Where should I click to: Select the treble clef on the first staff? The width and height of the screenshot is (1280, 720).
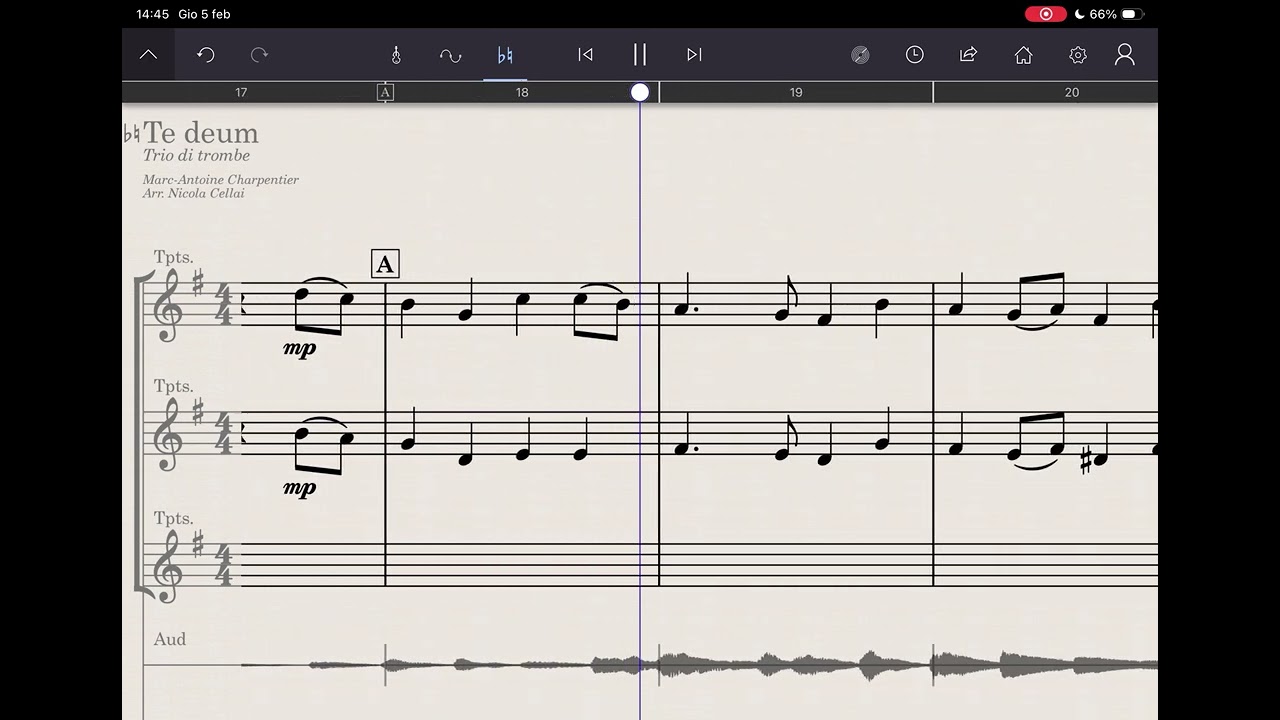coord(168,306)
